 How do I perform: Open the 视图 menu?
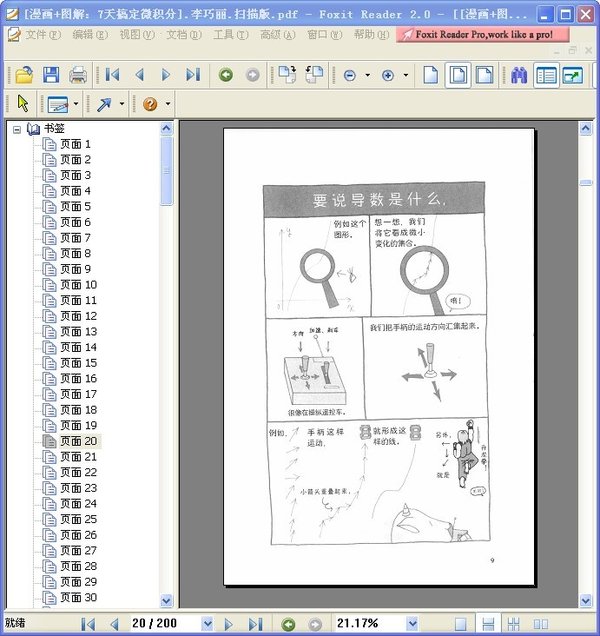(x=137, y=35)
